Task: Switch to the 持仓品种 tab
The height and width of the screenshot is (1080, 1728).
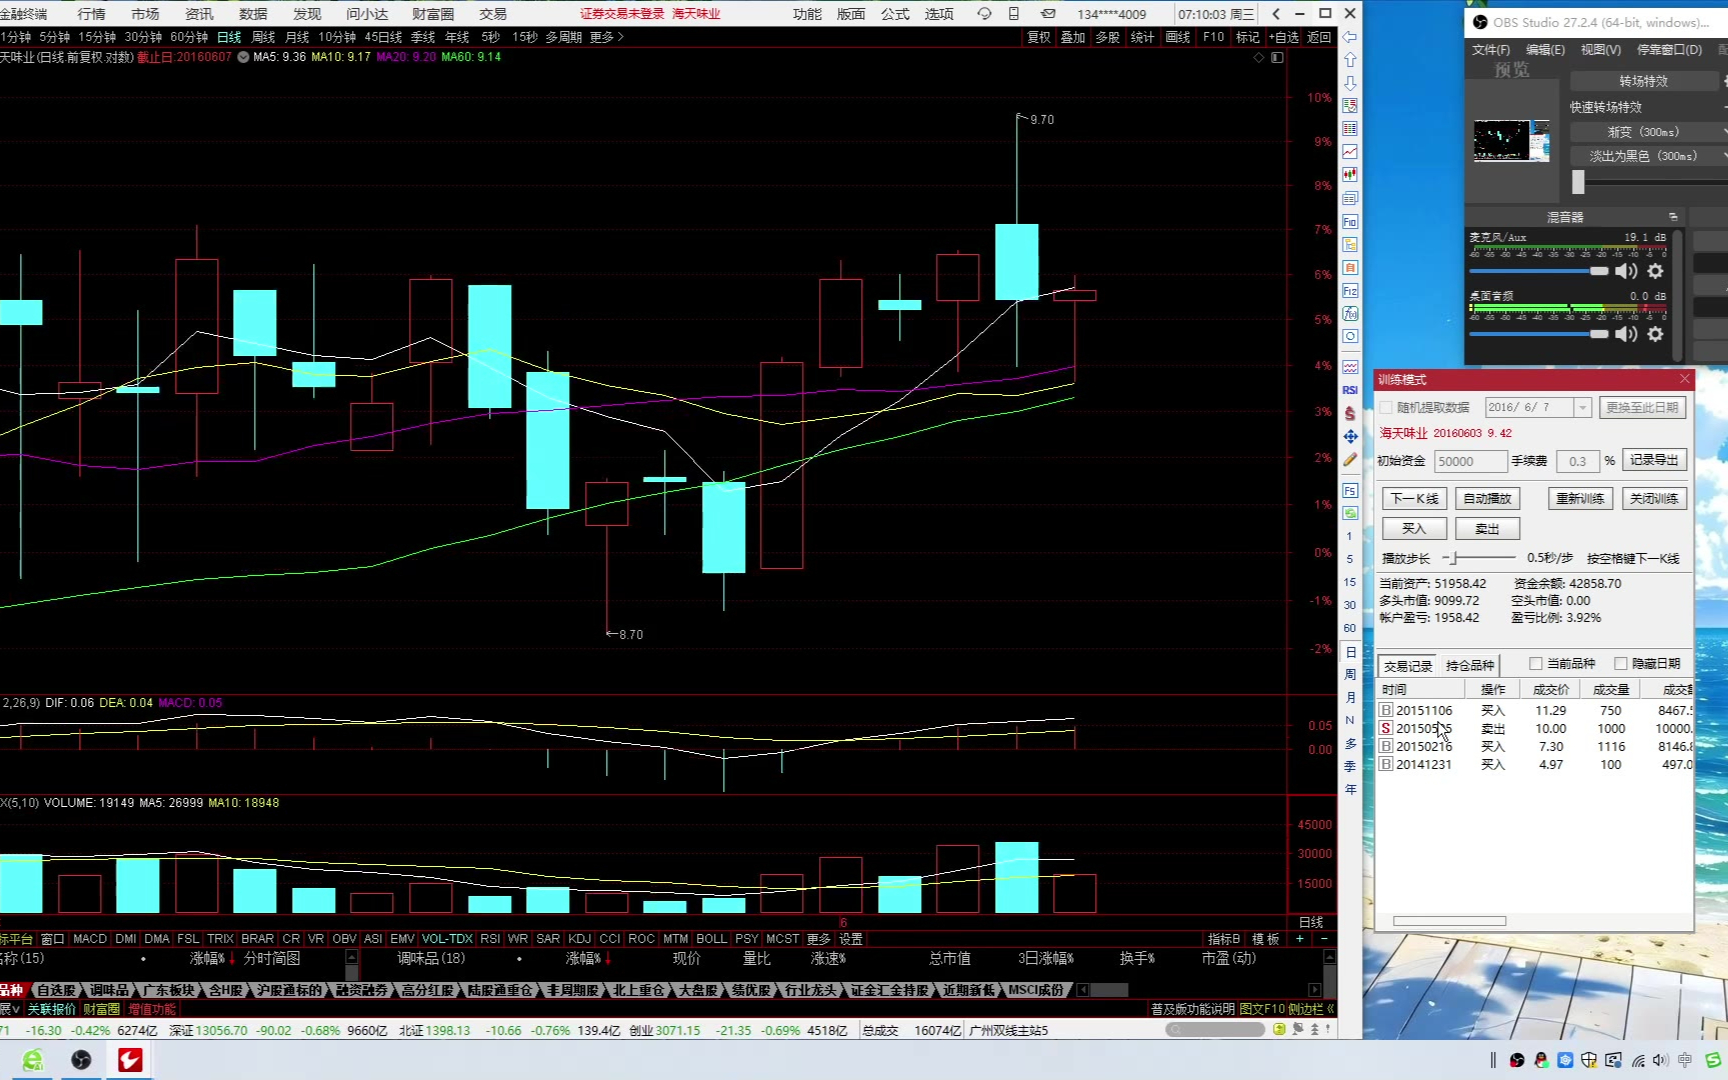Action: pyautogui.click(x=1469, y=666)
